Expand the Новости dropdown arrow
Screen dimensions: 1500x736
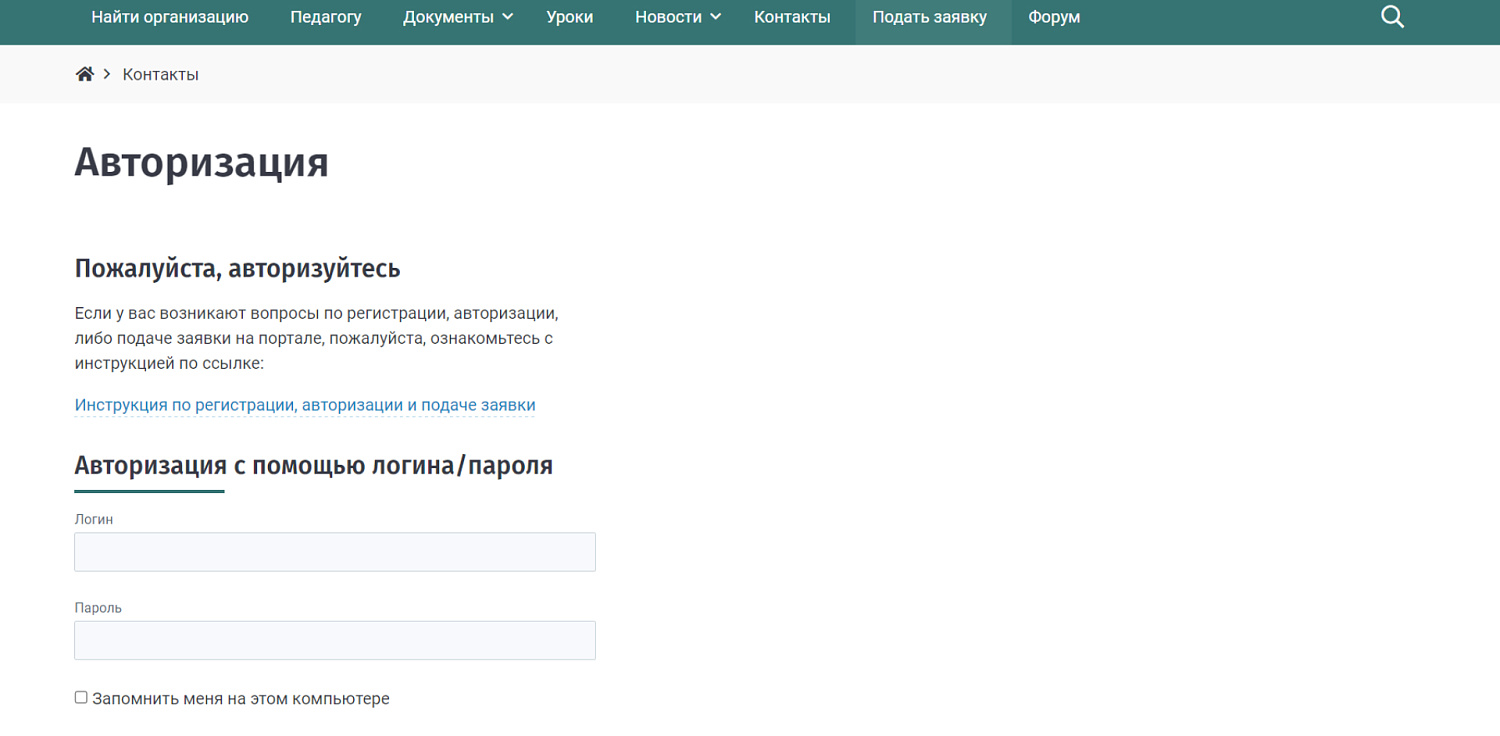[716, 17]
